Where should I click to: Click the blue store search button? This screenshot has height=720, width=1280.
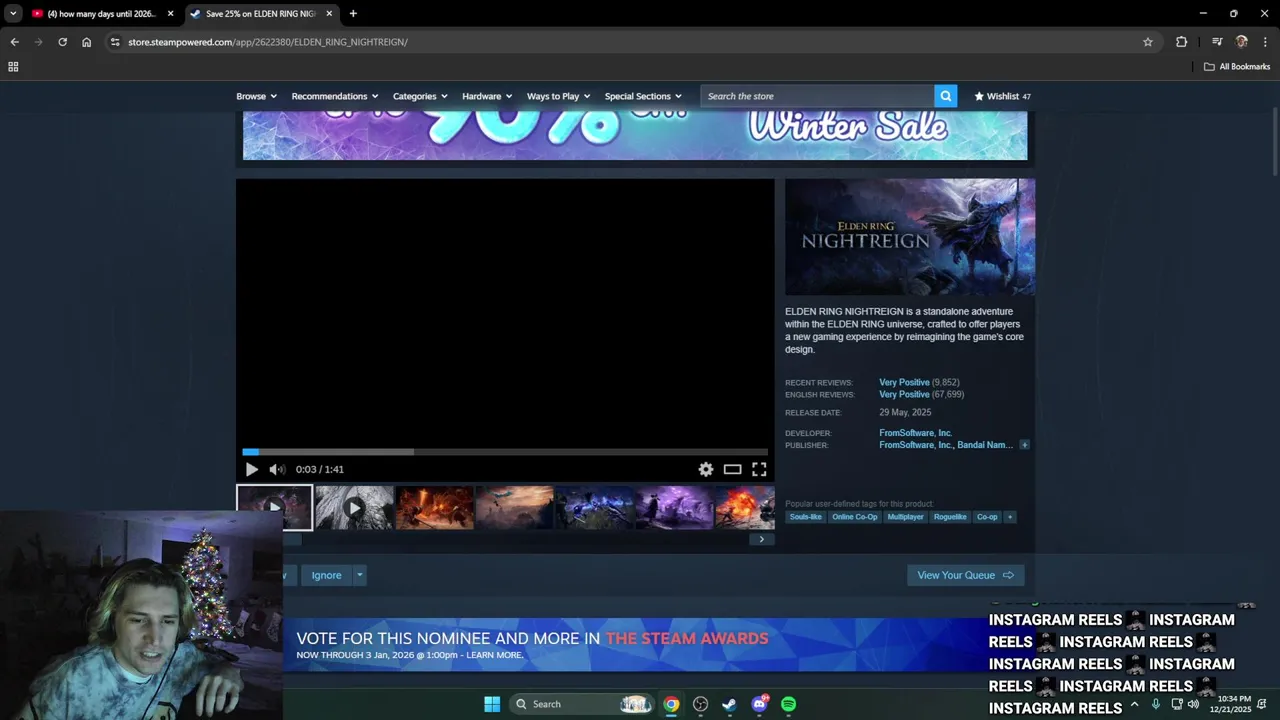946,96
